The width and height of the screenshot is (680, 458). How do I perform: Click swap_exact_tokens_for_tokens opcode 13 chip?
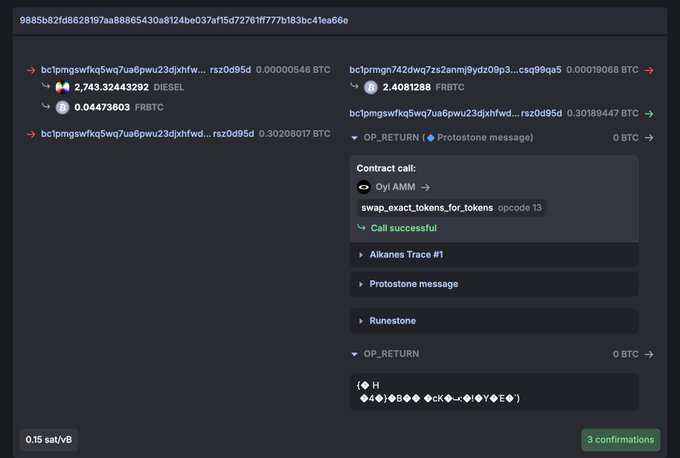tap(451, 208)
